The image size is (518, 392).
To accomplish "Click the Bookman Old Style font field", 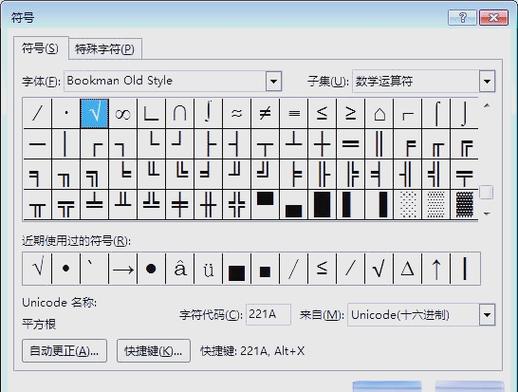I will click(x=173, y=81).
